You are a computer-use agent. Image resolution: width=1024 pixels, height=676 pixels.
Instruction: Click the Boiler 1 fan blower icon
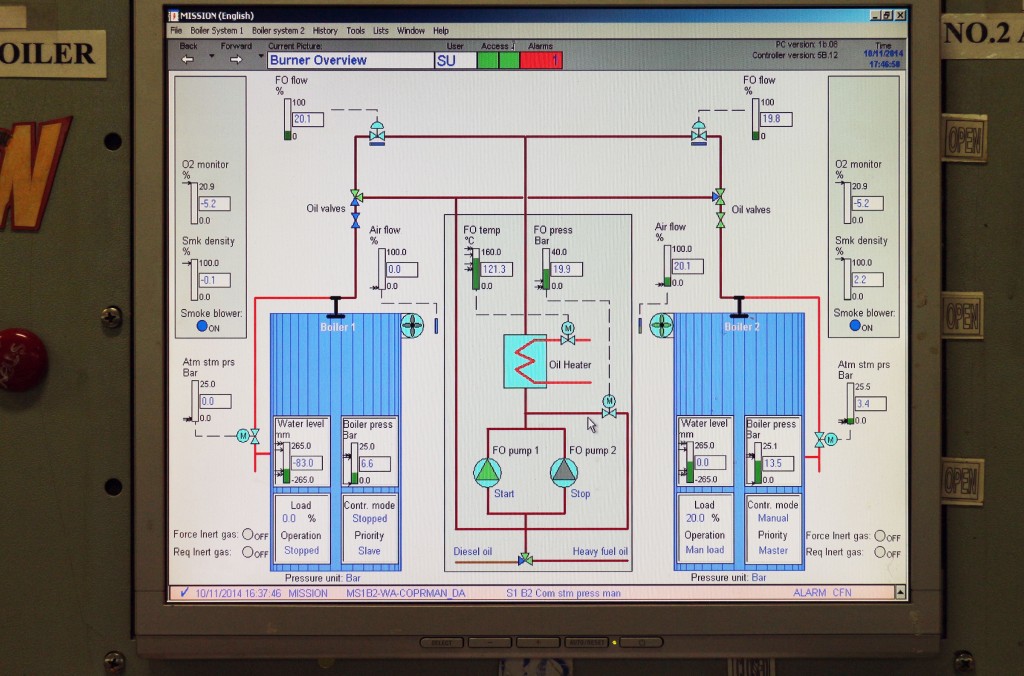coord(413,325)
